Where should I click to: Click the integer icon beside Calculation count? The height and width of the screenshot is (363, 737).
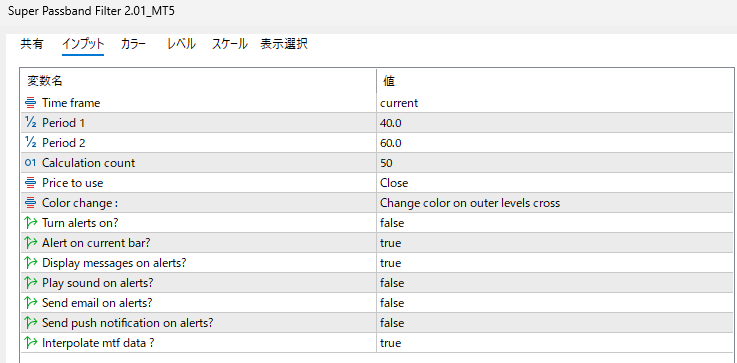[x=31, y=163]
